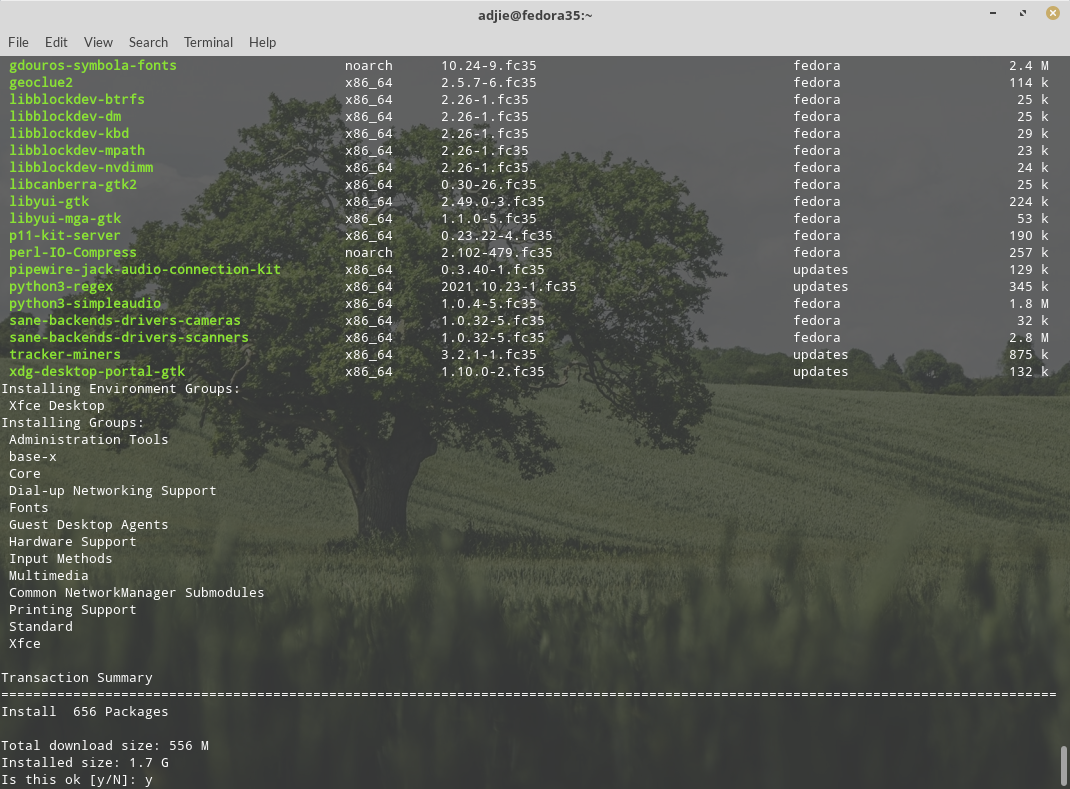Click the version 10.24-9.fc35
This screenshot has width=1070, height=789.
point(489,66)
